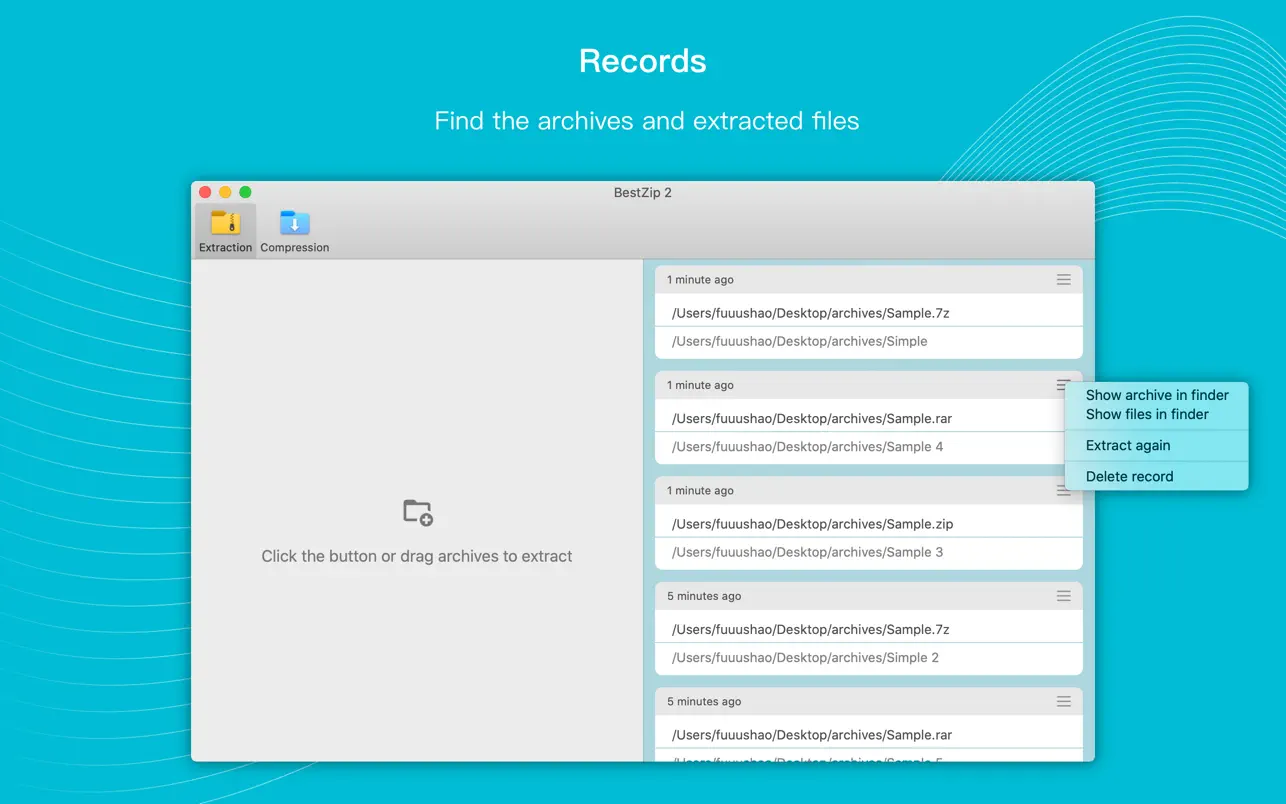1286x804 pixels.
Task: Open menu for Sample.7z 1-minute-ago record
Action: [1063, 280]
